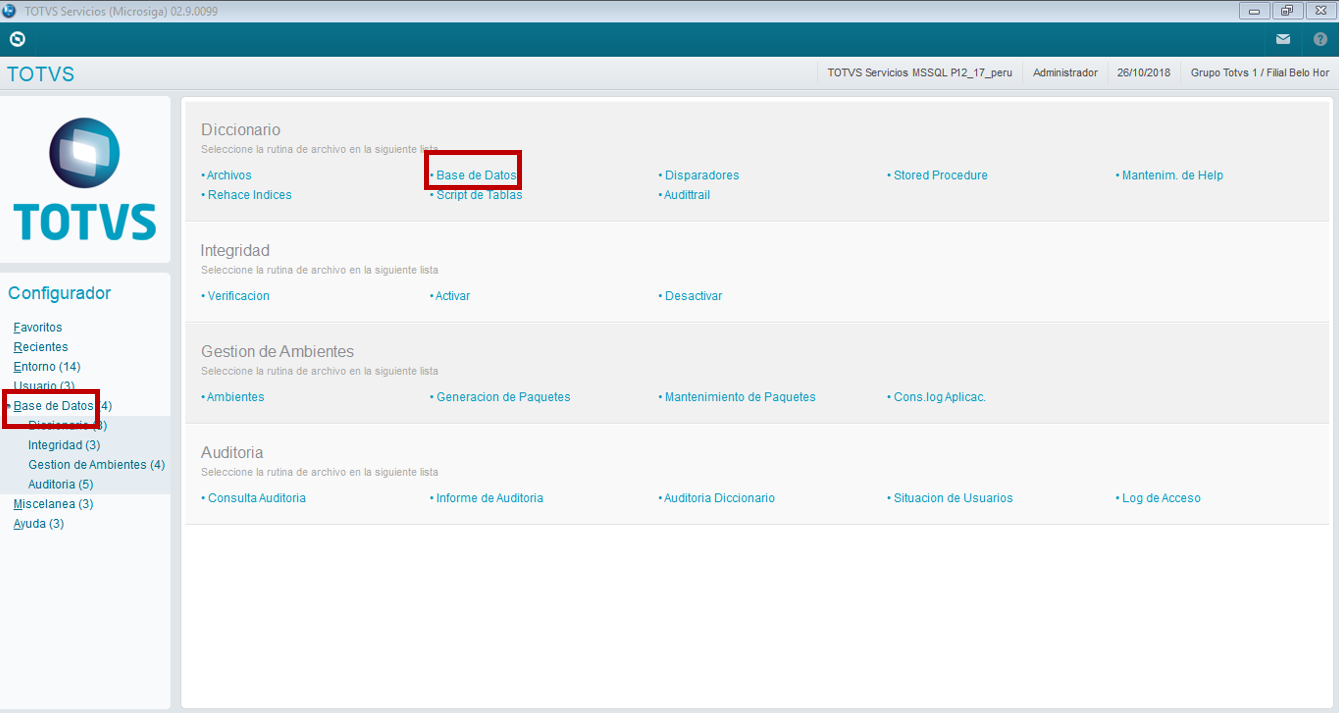Restore the application window

click(x=1287, y=11)
